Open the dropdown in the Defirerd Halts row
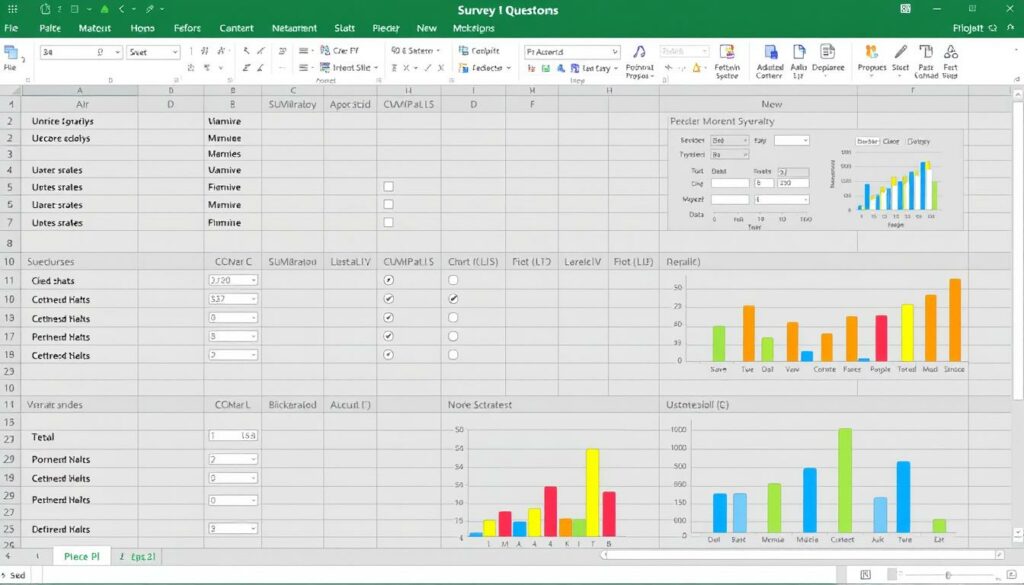Image resolution: width=1024 pixels, height=585 pixels. click(x=253, y=528)
